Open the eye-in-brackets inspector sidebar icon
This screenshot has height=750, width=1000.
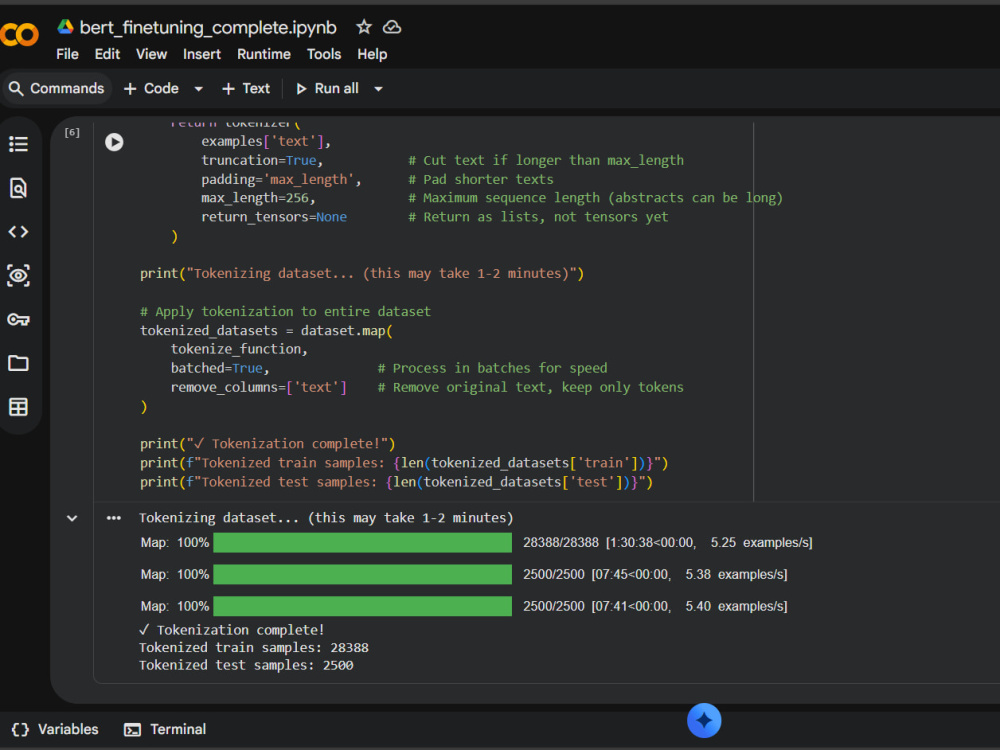pos(18,276)
